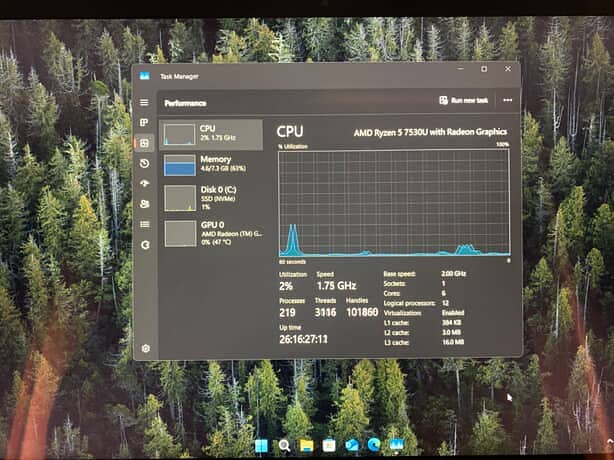The height and width of the screenshot is (460, 614).
Task: Click the Memory mini graph thumbnail
Action: [180, 165]
